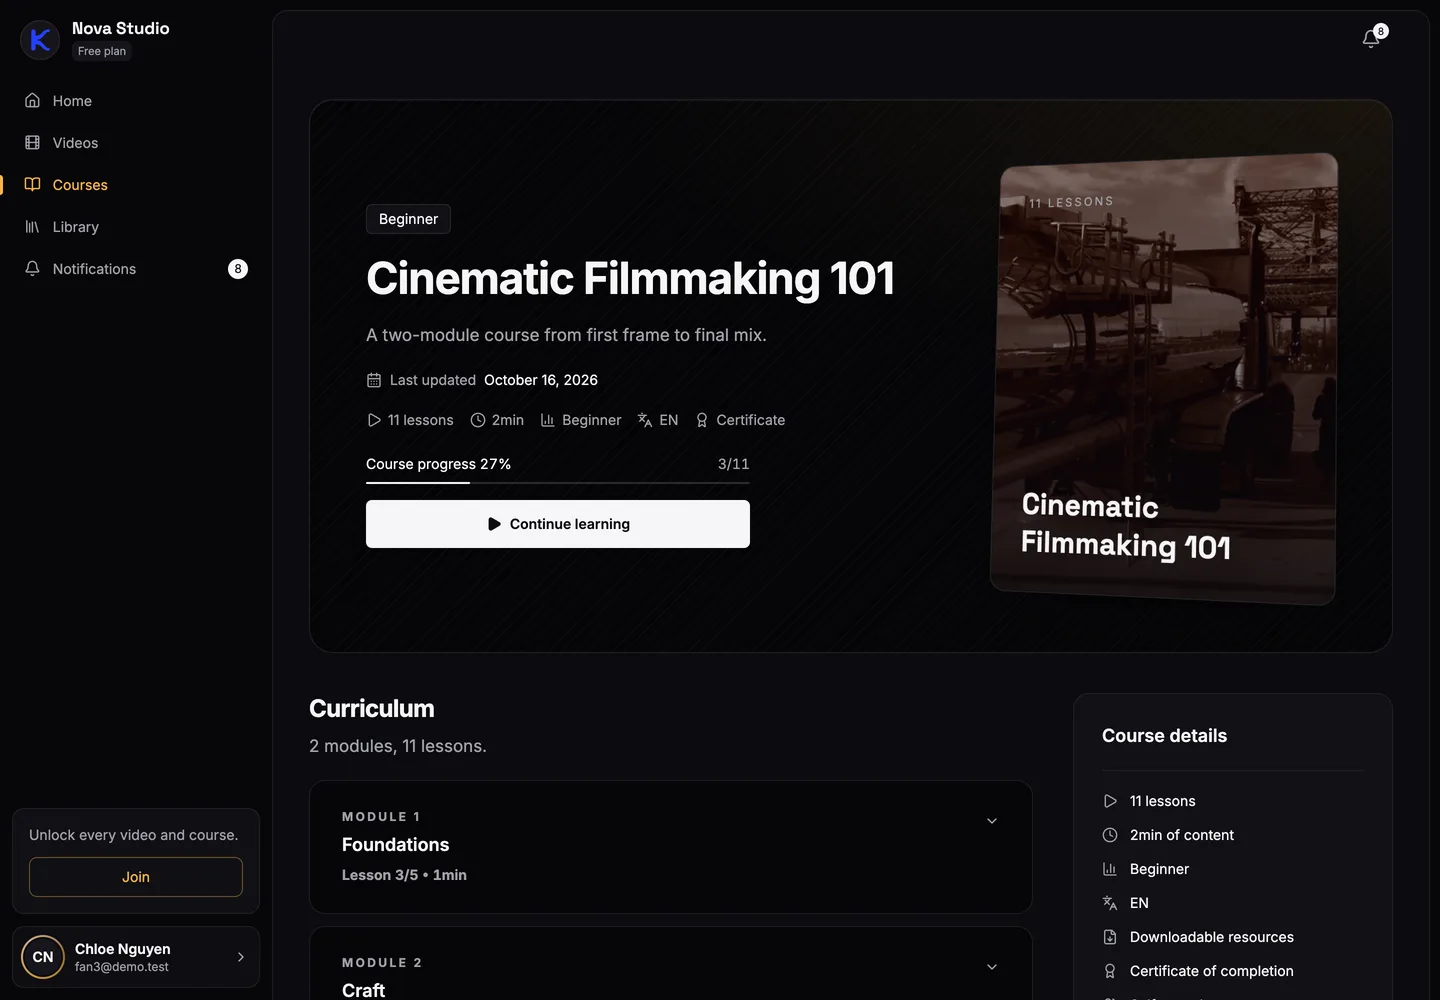The height and width of the screenshot is (1000, 1440).
Task: Click the 8 badge on sidebar Notifications
Action: pos(238,269)
